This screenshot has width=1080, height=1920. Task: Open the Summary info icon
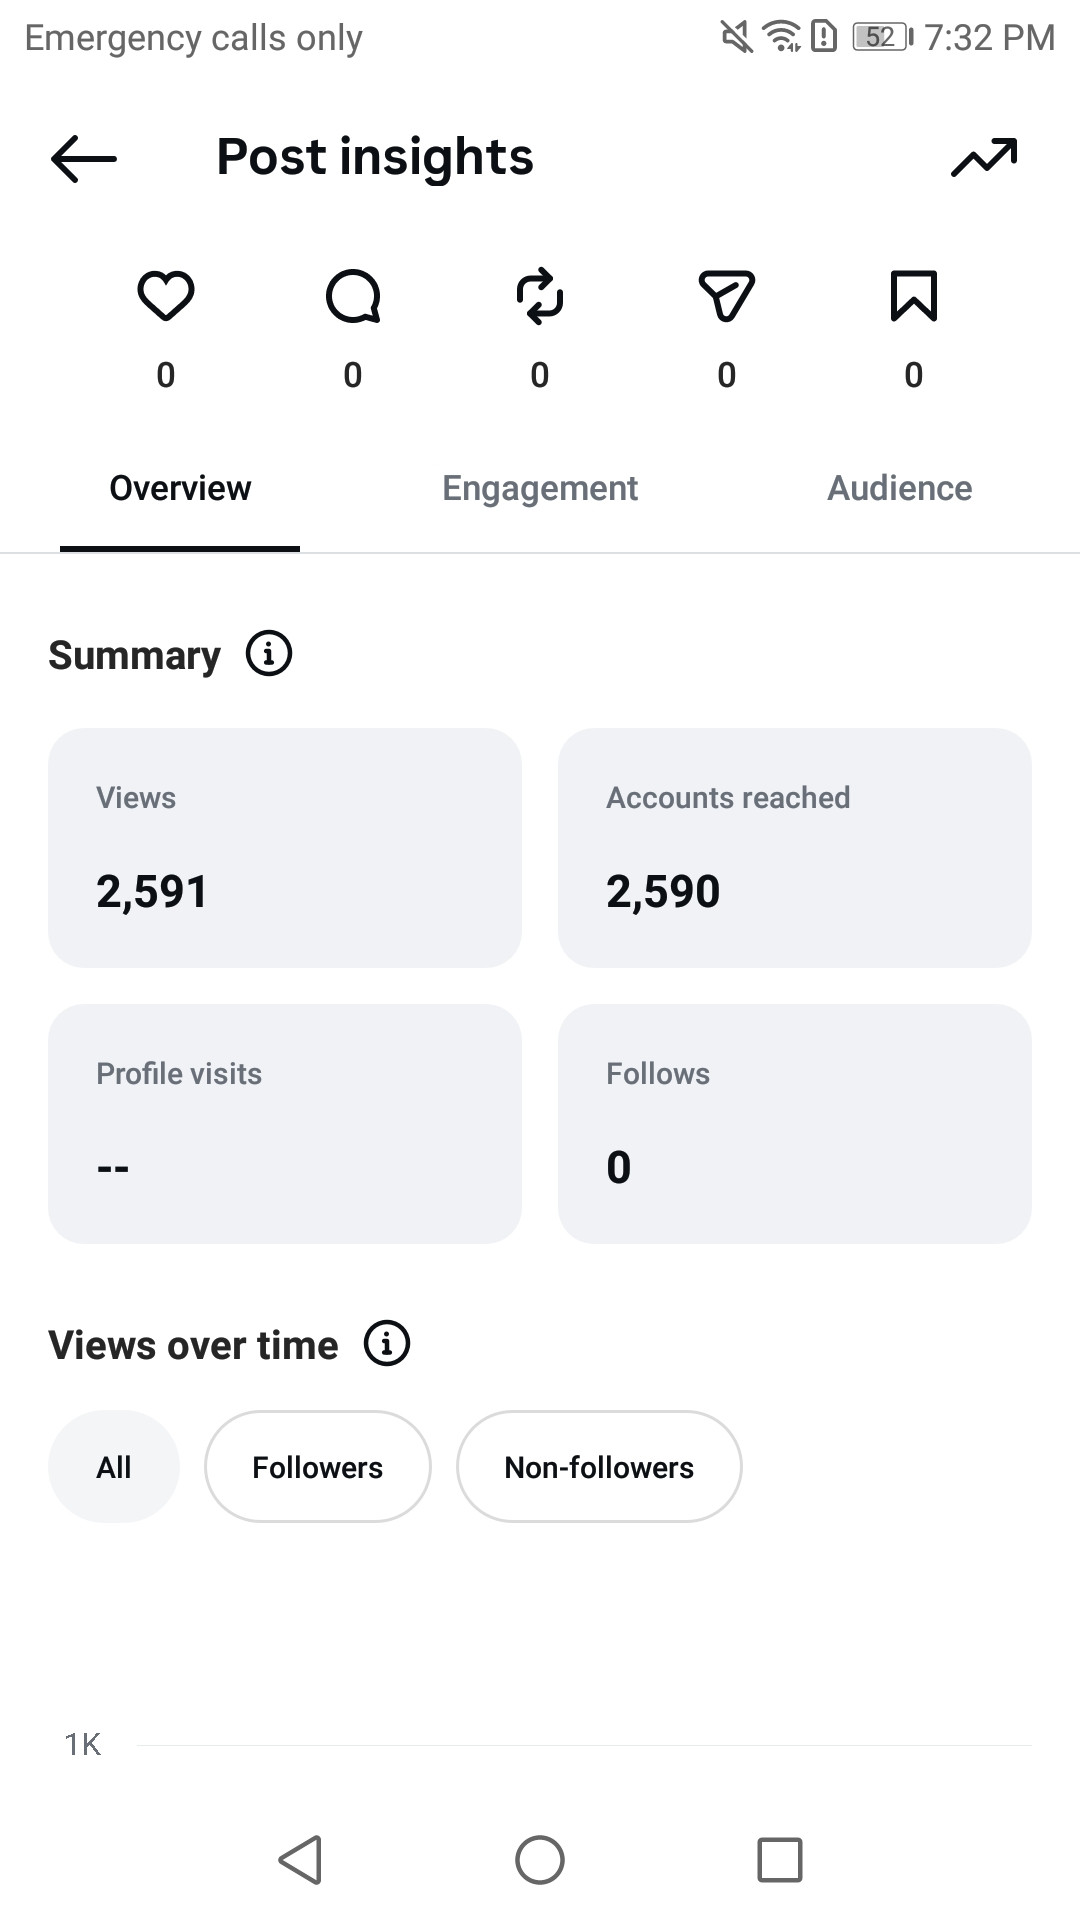coord(269,654)
